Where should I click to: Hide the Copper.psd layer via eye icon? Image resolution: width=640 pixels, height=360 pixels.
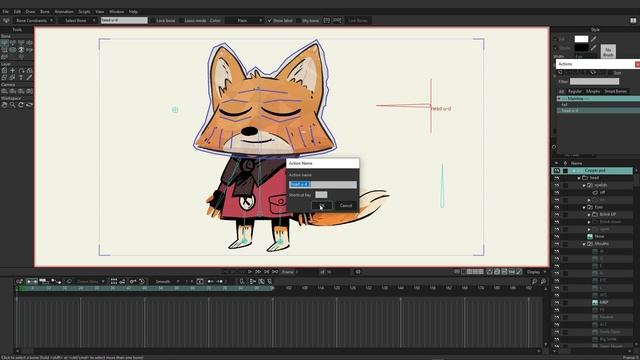[x=557, y=171]
